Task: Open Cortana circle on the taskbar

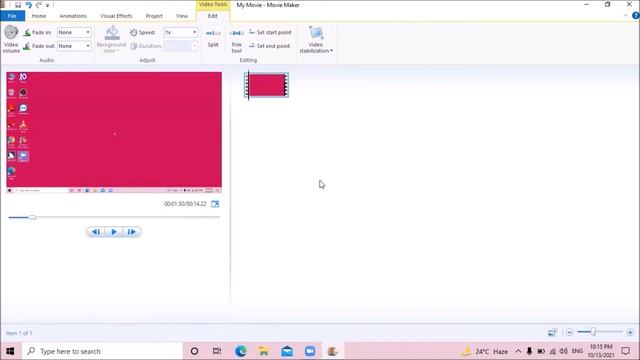Action: (x=194, y=351)
